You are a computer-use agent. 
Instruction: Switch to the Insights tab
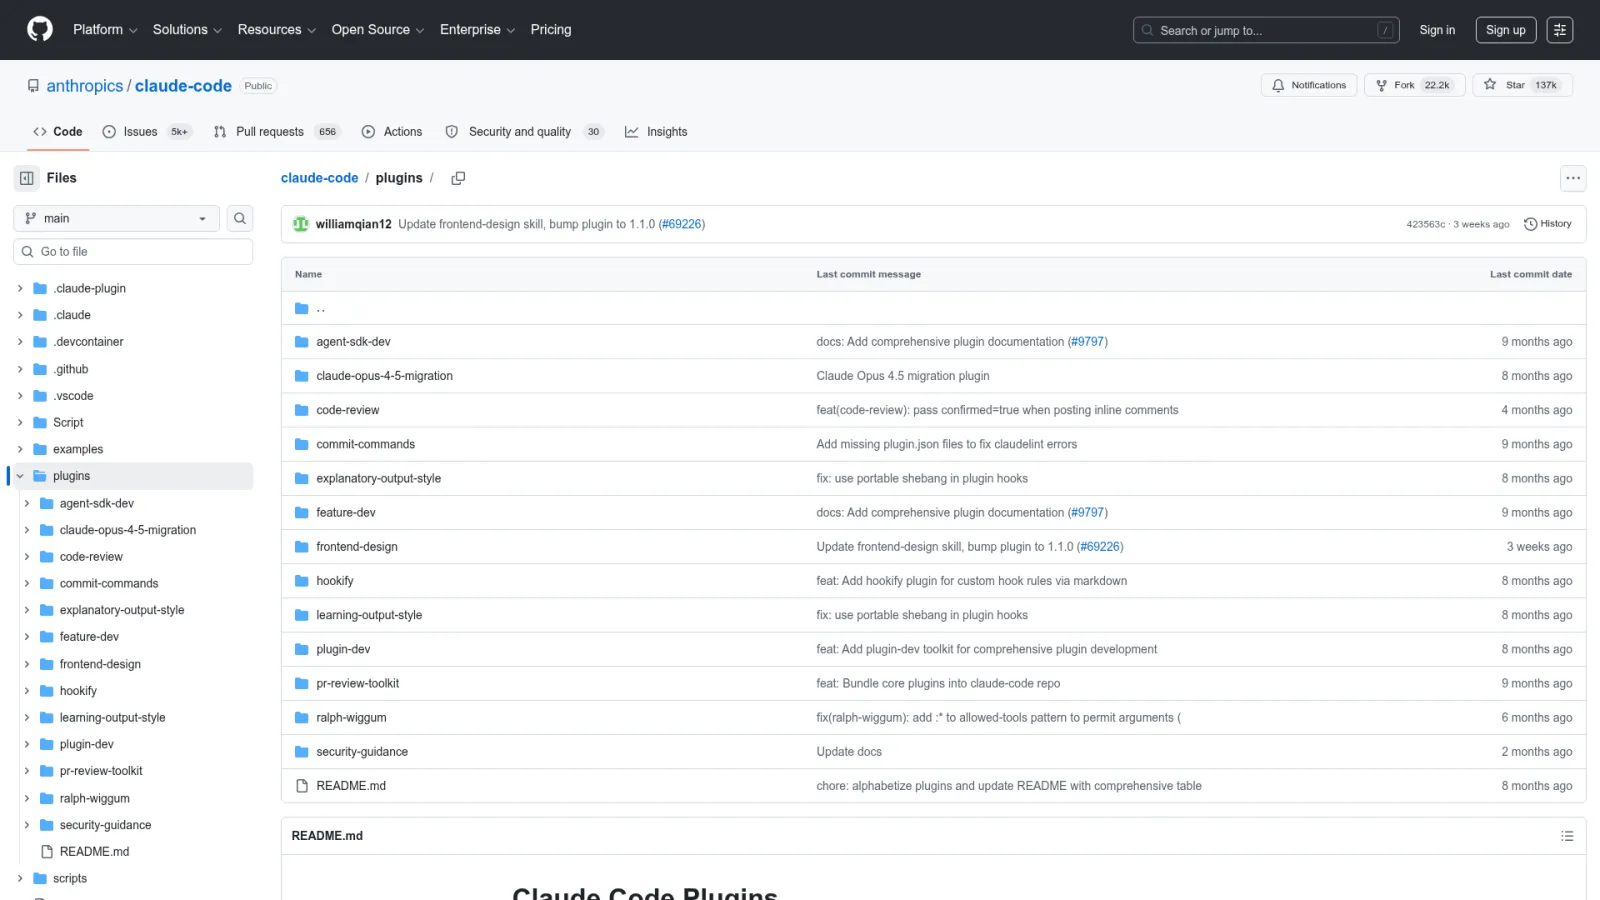656,132
